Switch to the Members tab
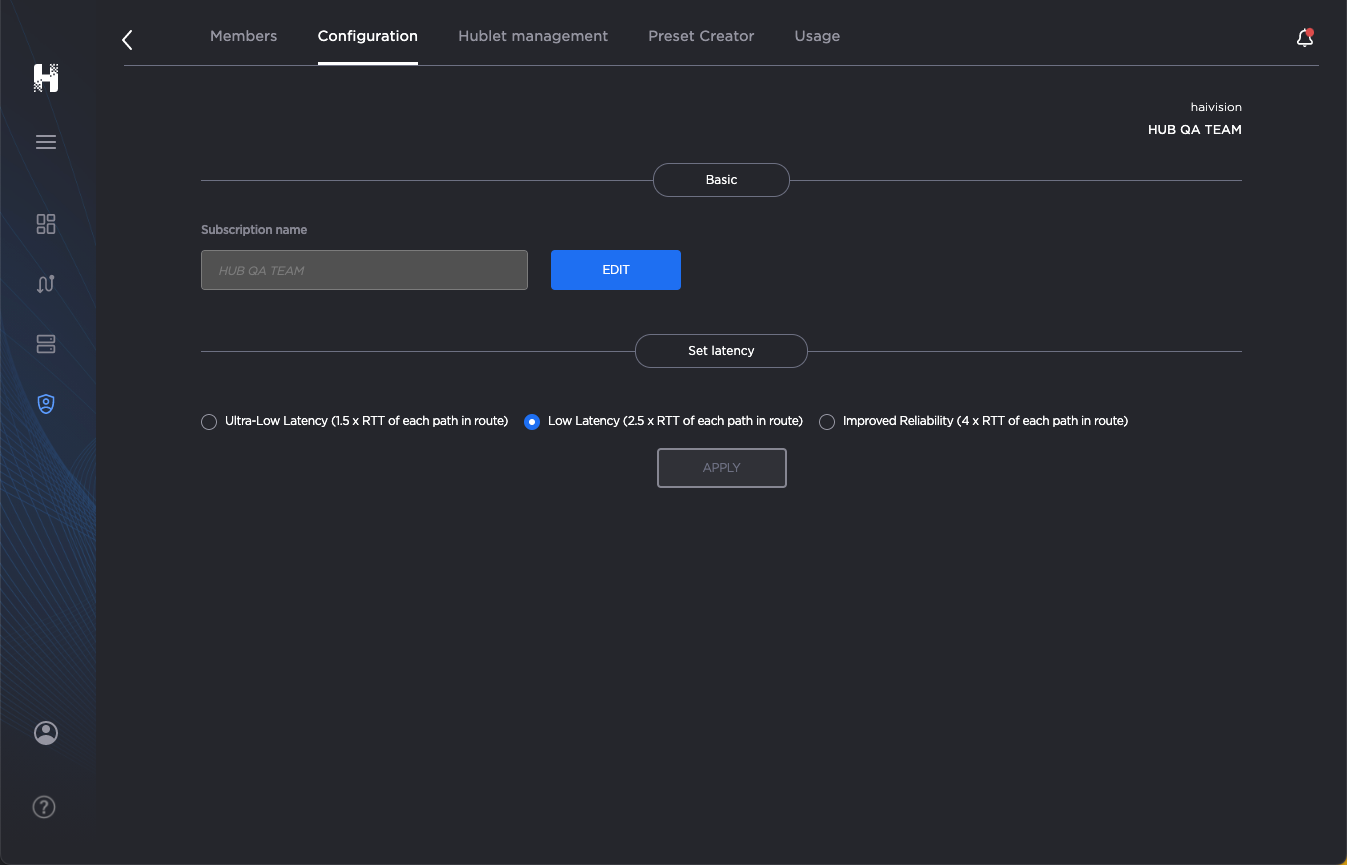 click(x=243, y=35)
